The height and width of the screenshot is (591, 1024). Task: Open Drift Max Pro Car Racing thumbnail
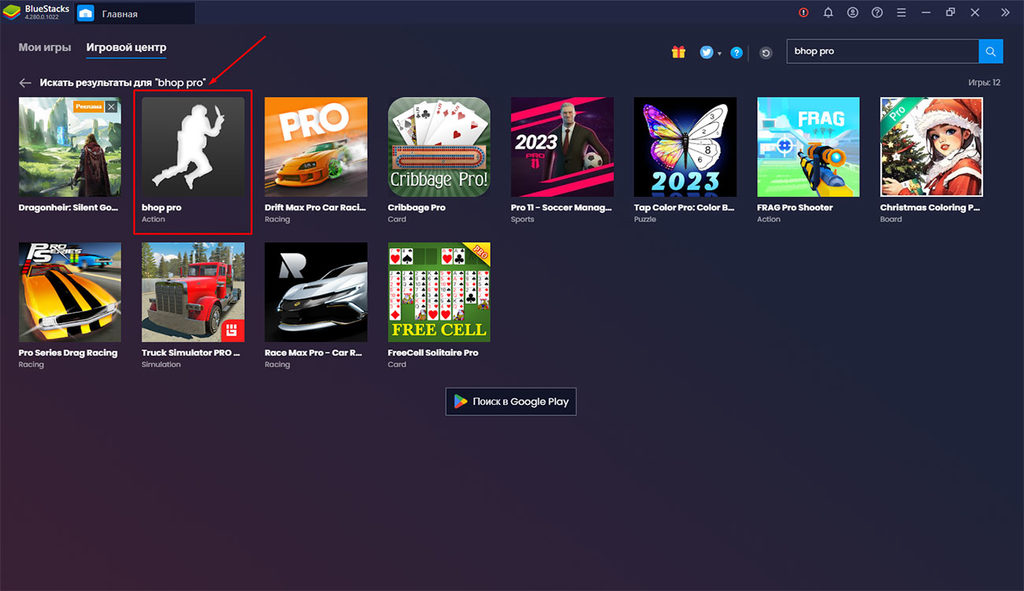click(x=316, y=147)
